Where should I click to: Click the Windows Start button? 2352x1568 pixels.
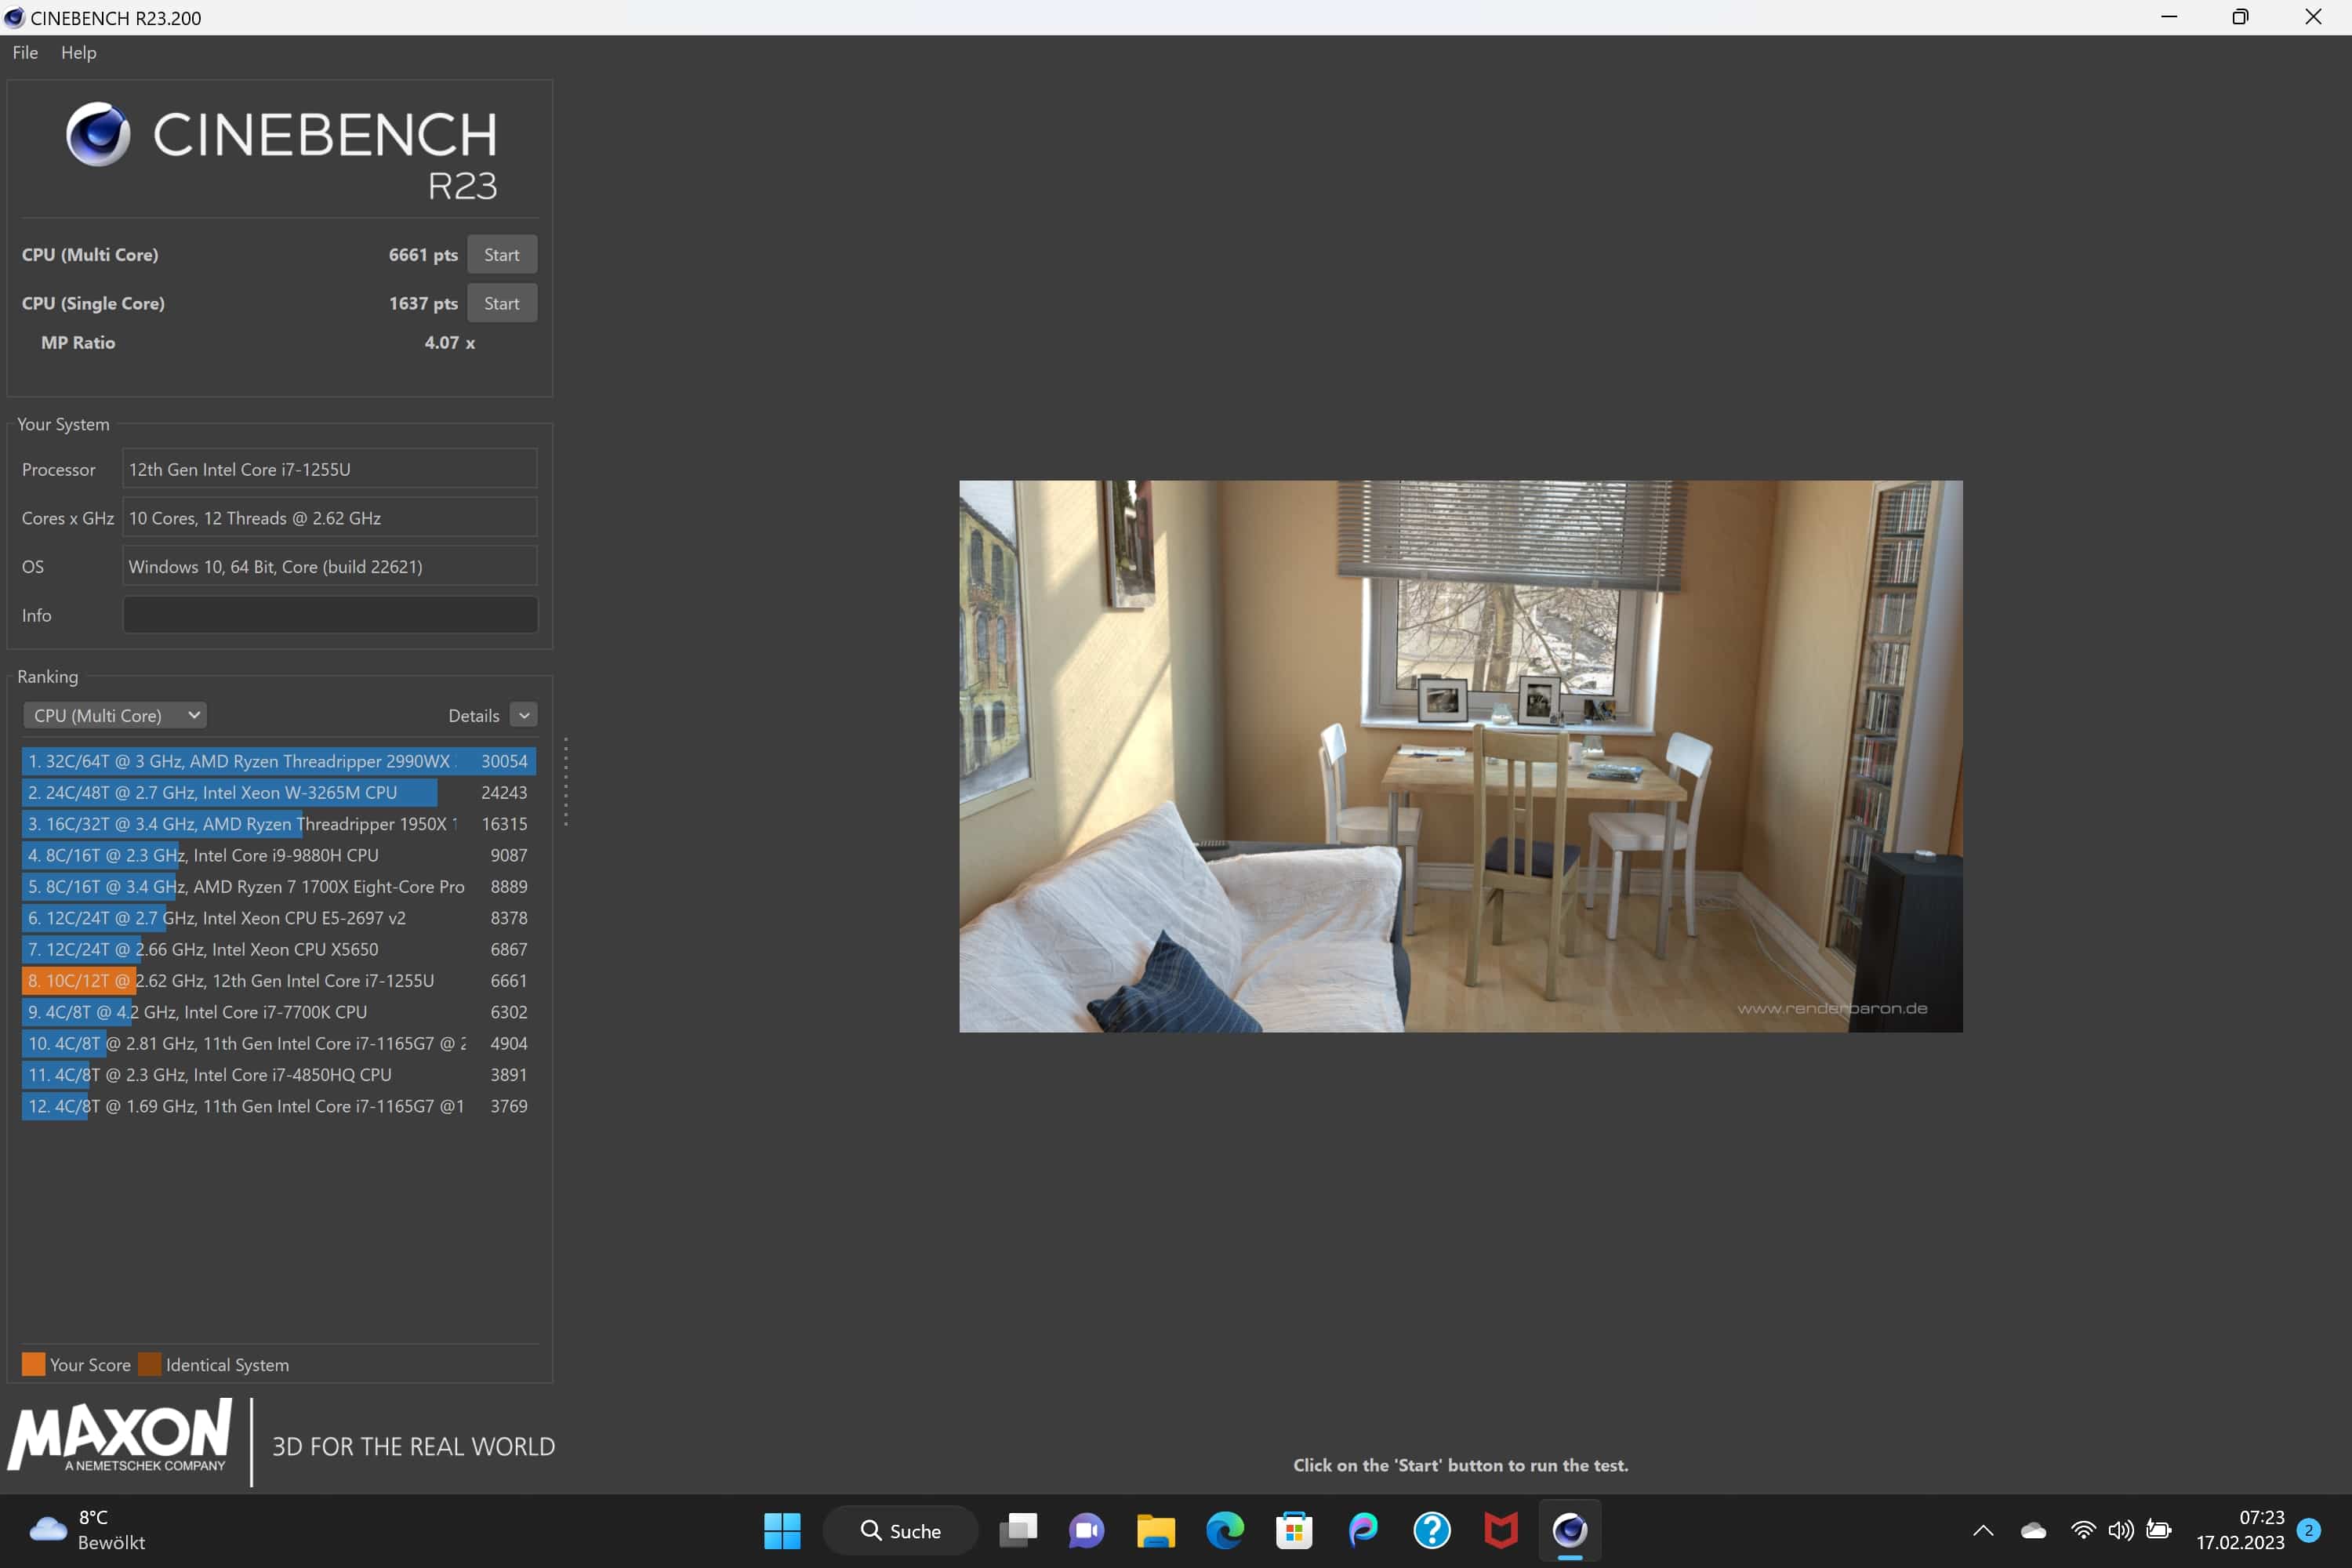pyautogui.click(x=782, y=1530)
